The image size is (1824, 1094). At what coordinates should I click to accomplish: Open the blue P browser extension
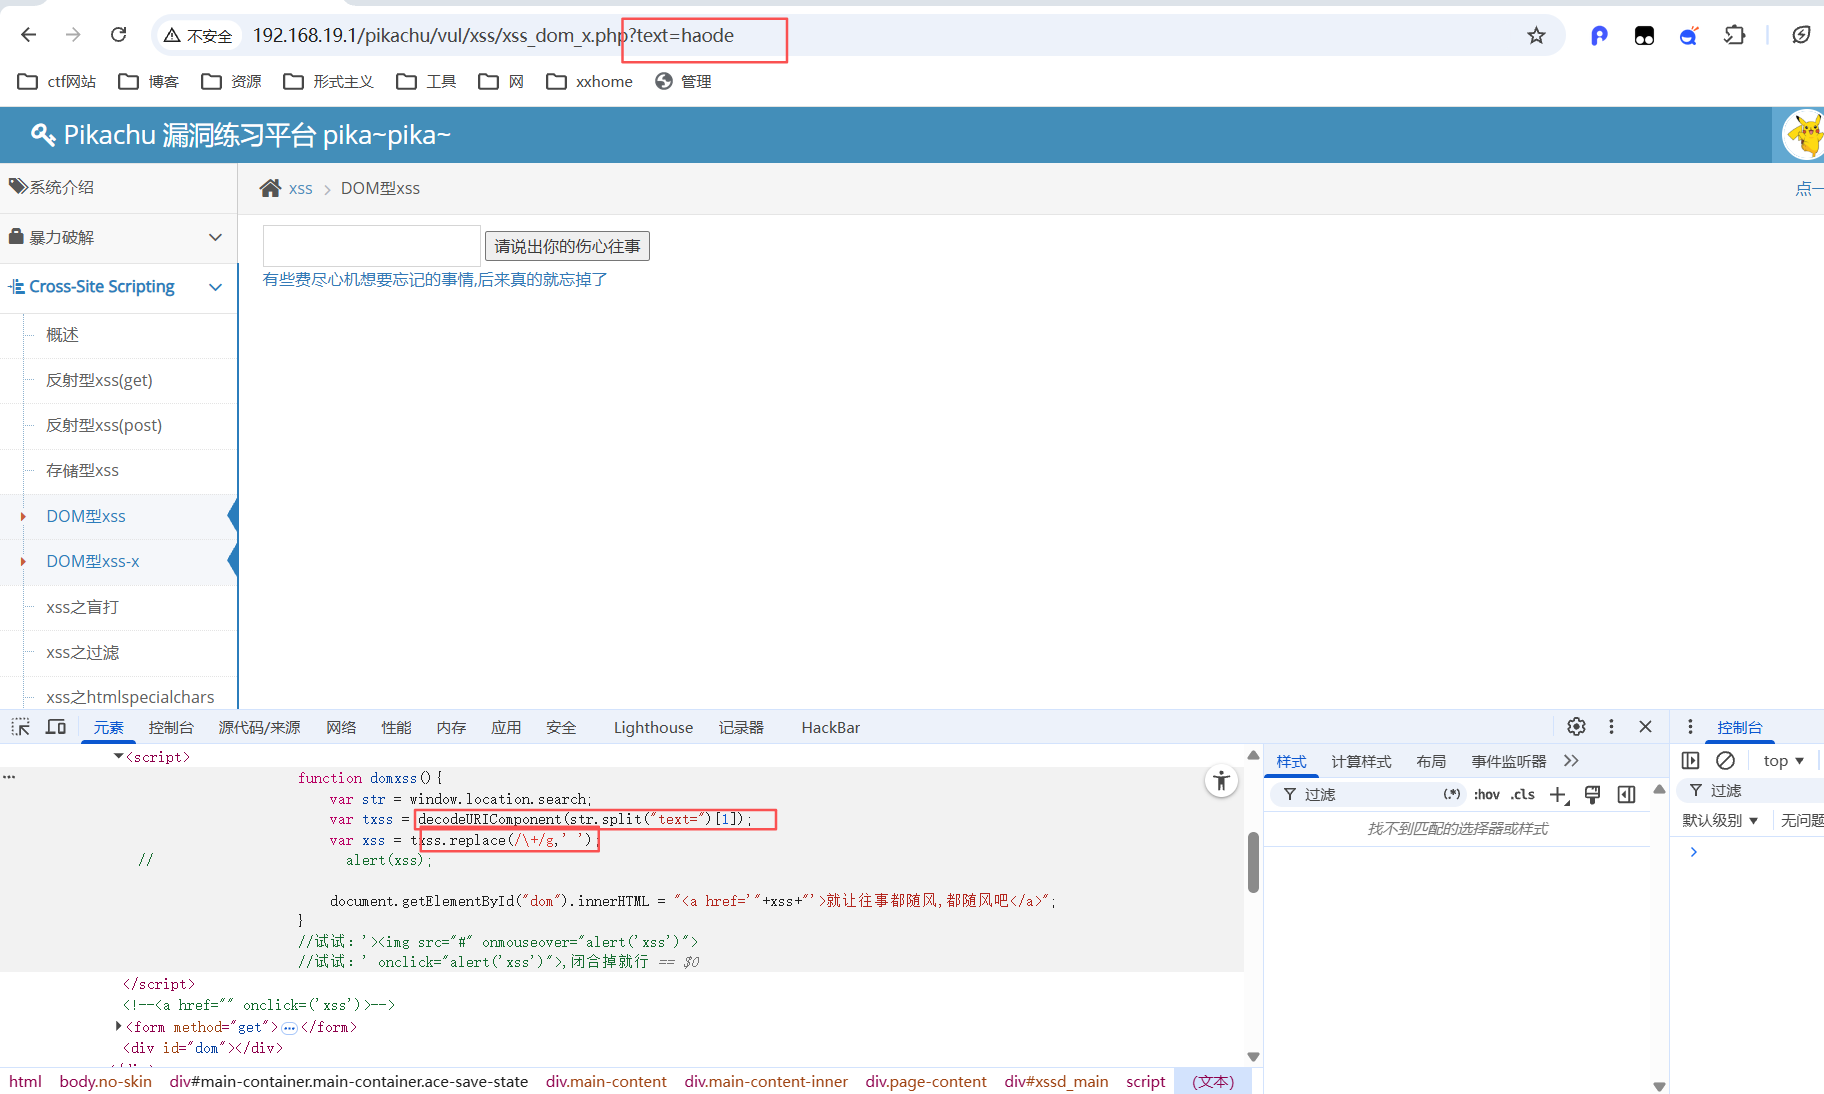click(x=1599, y=36)
